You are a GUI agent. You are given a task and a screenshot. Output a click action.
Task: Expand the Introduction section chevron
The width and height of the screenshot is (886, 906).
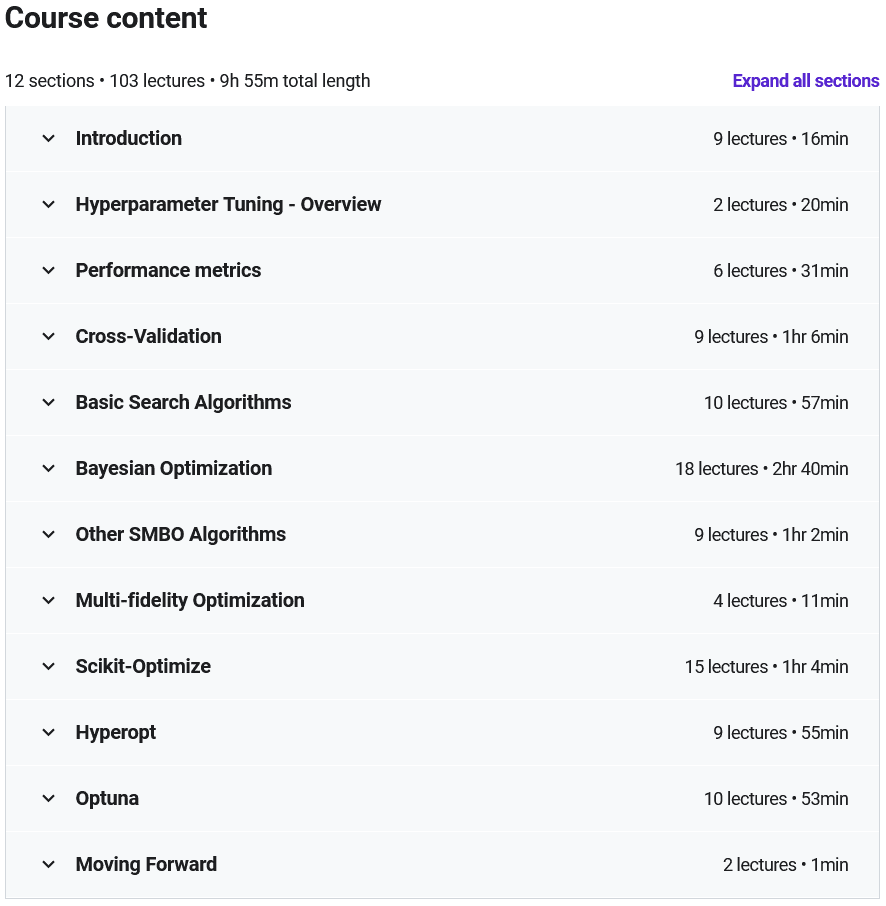coord(49,139)
